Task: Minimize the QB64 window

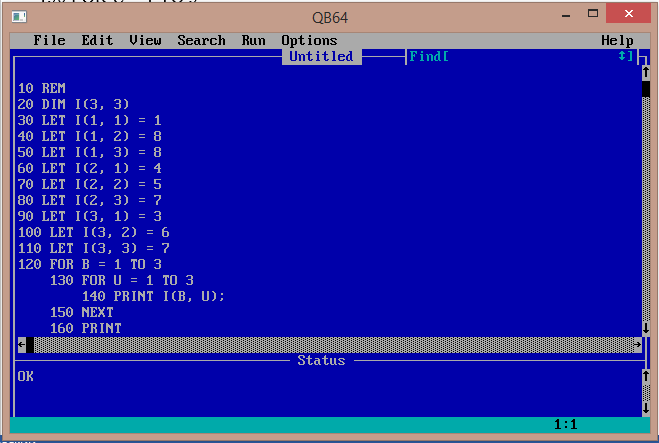Action: coord(566,14)
